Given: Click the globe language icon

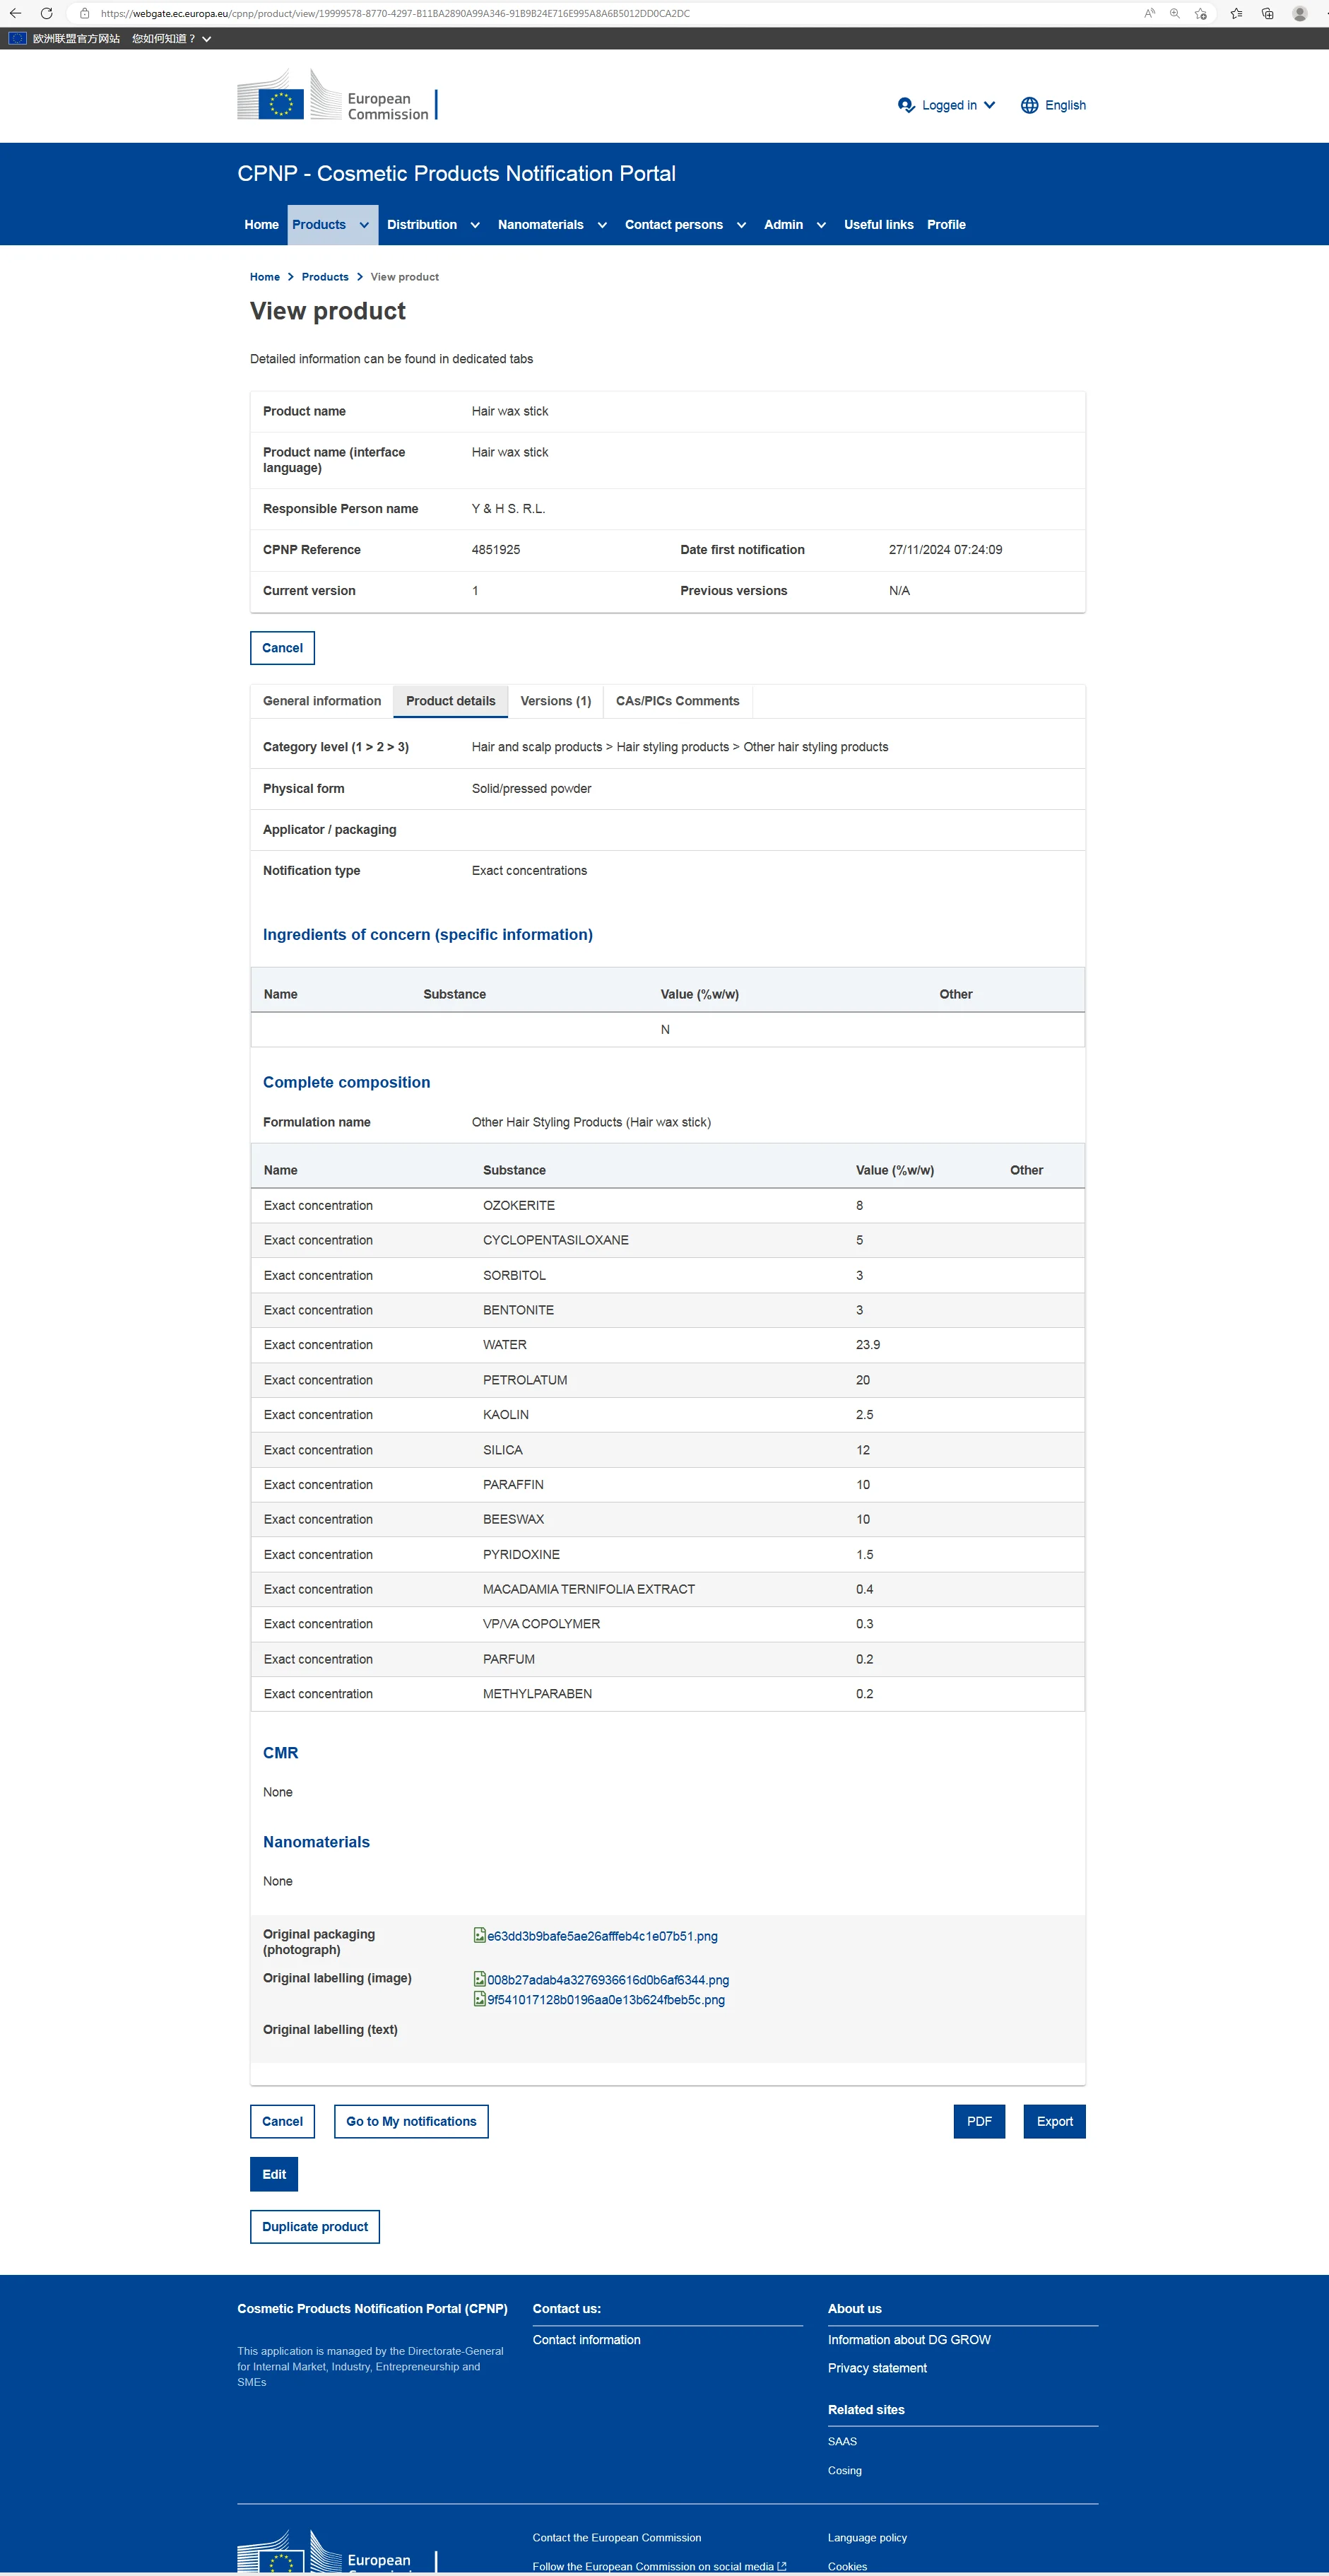Looking at the screenshot, I should tap(1029, 105).
